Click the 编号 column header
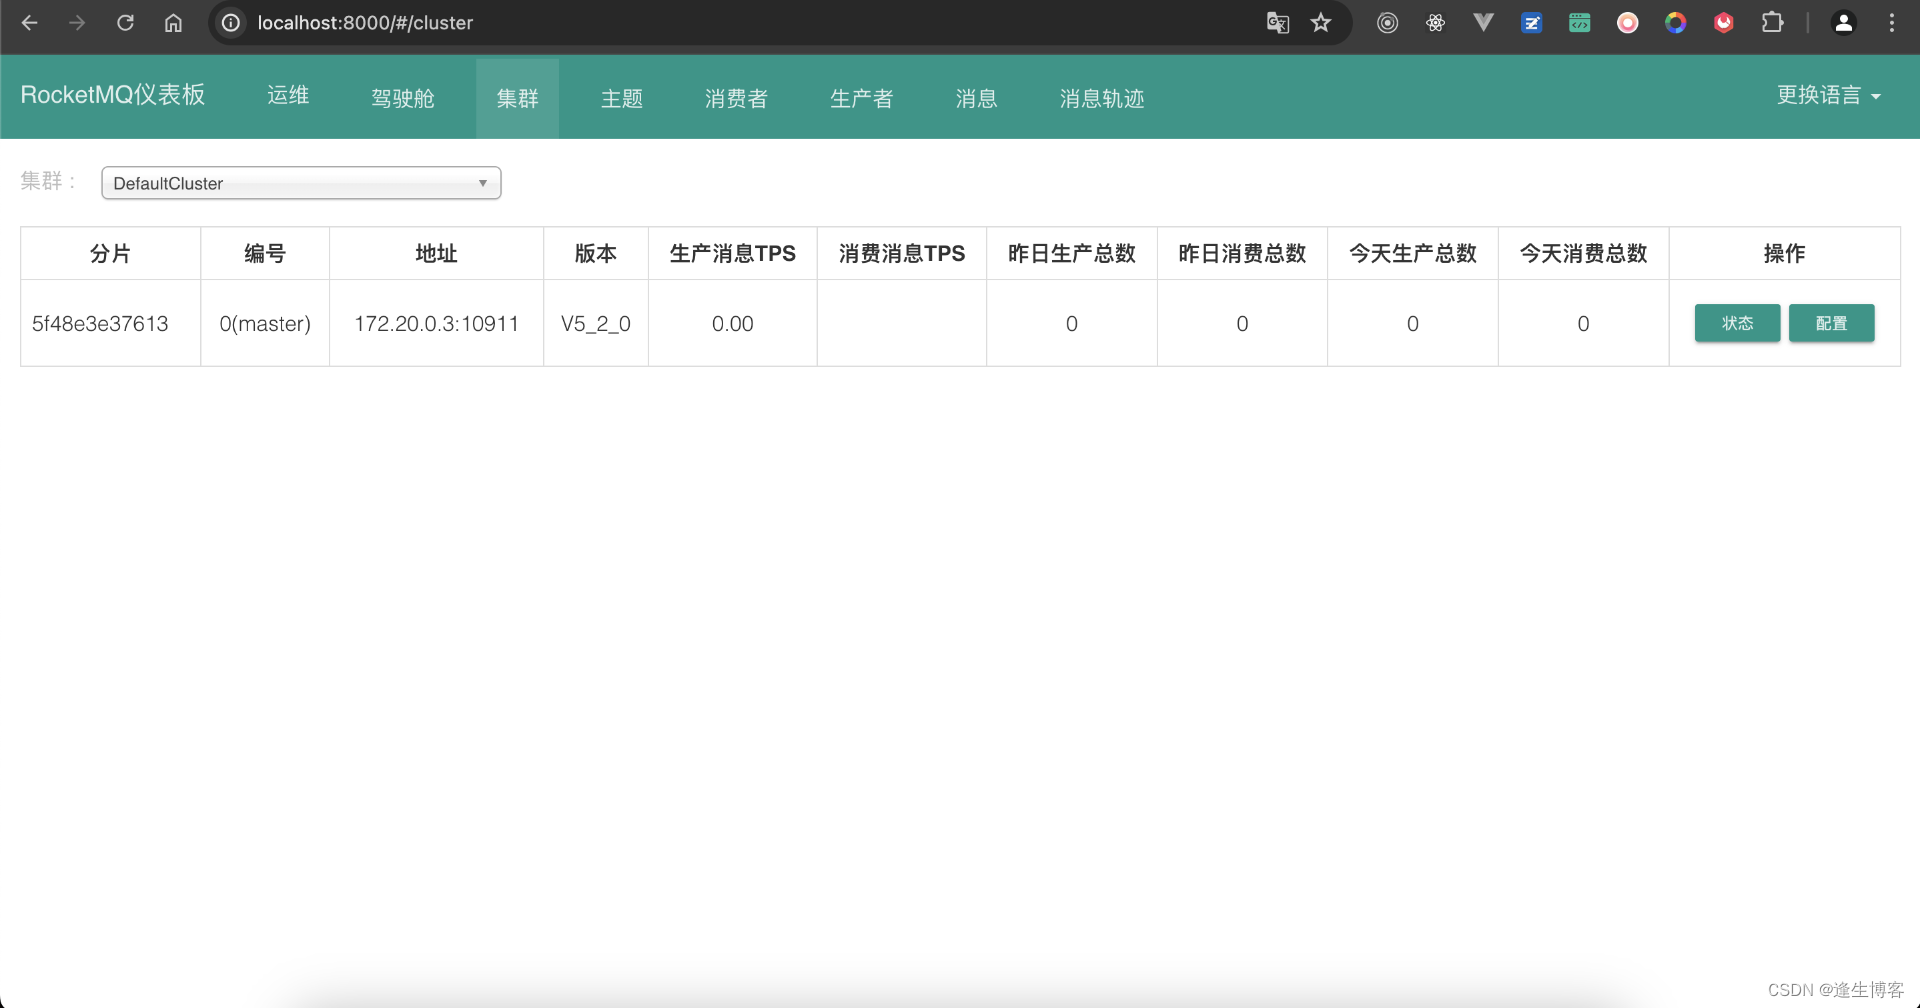The width and height of the screenshot is (1920, 1008). 265,254
